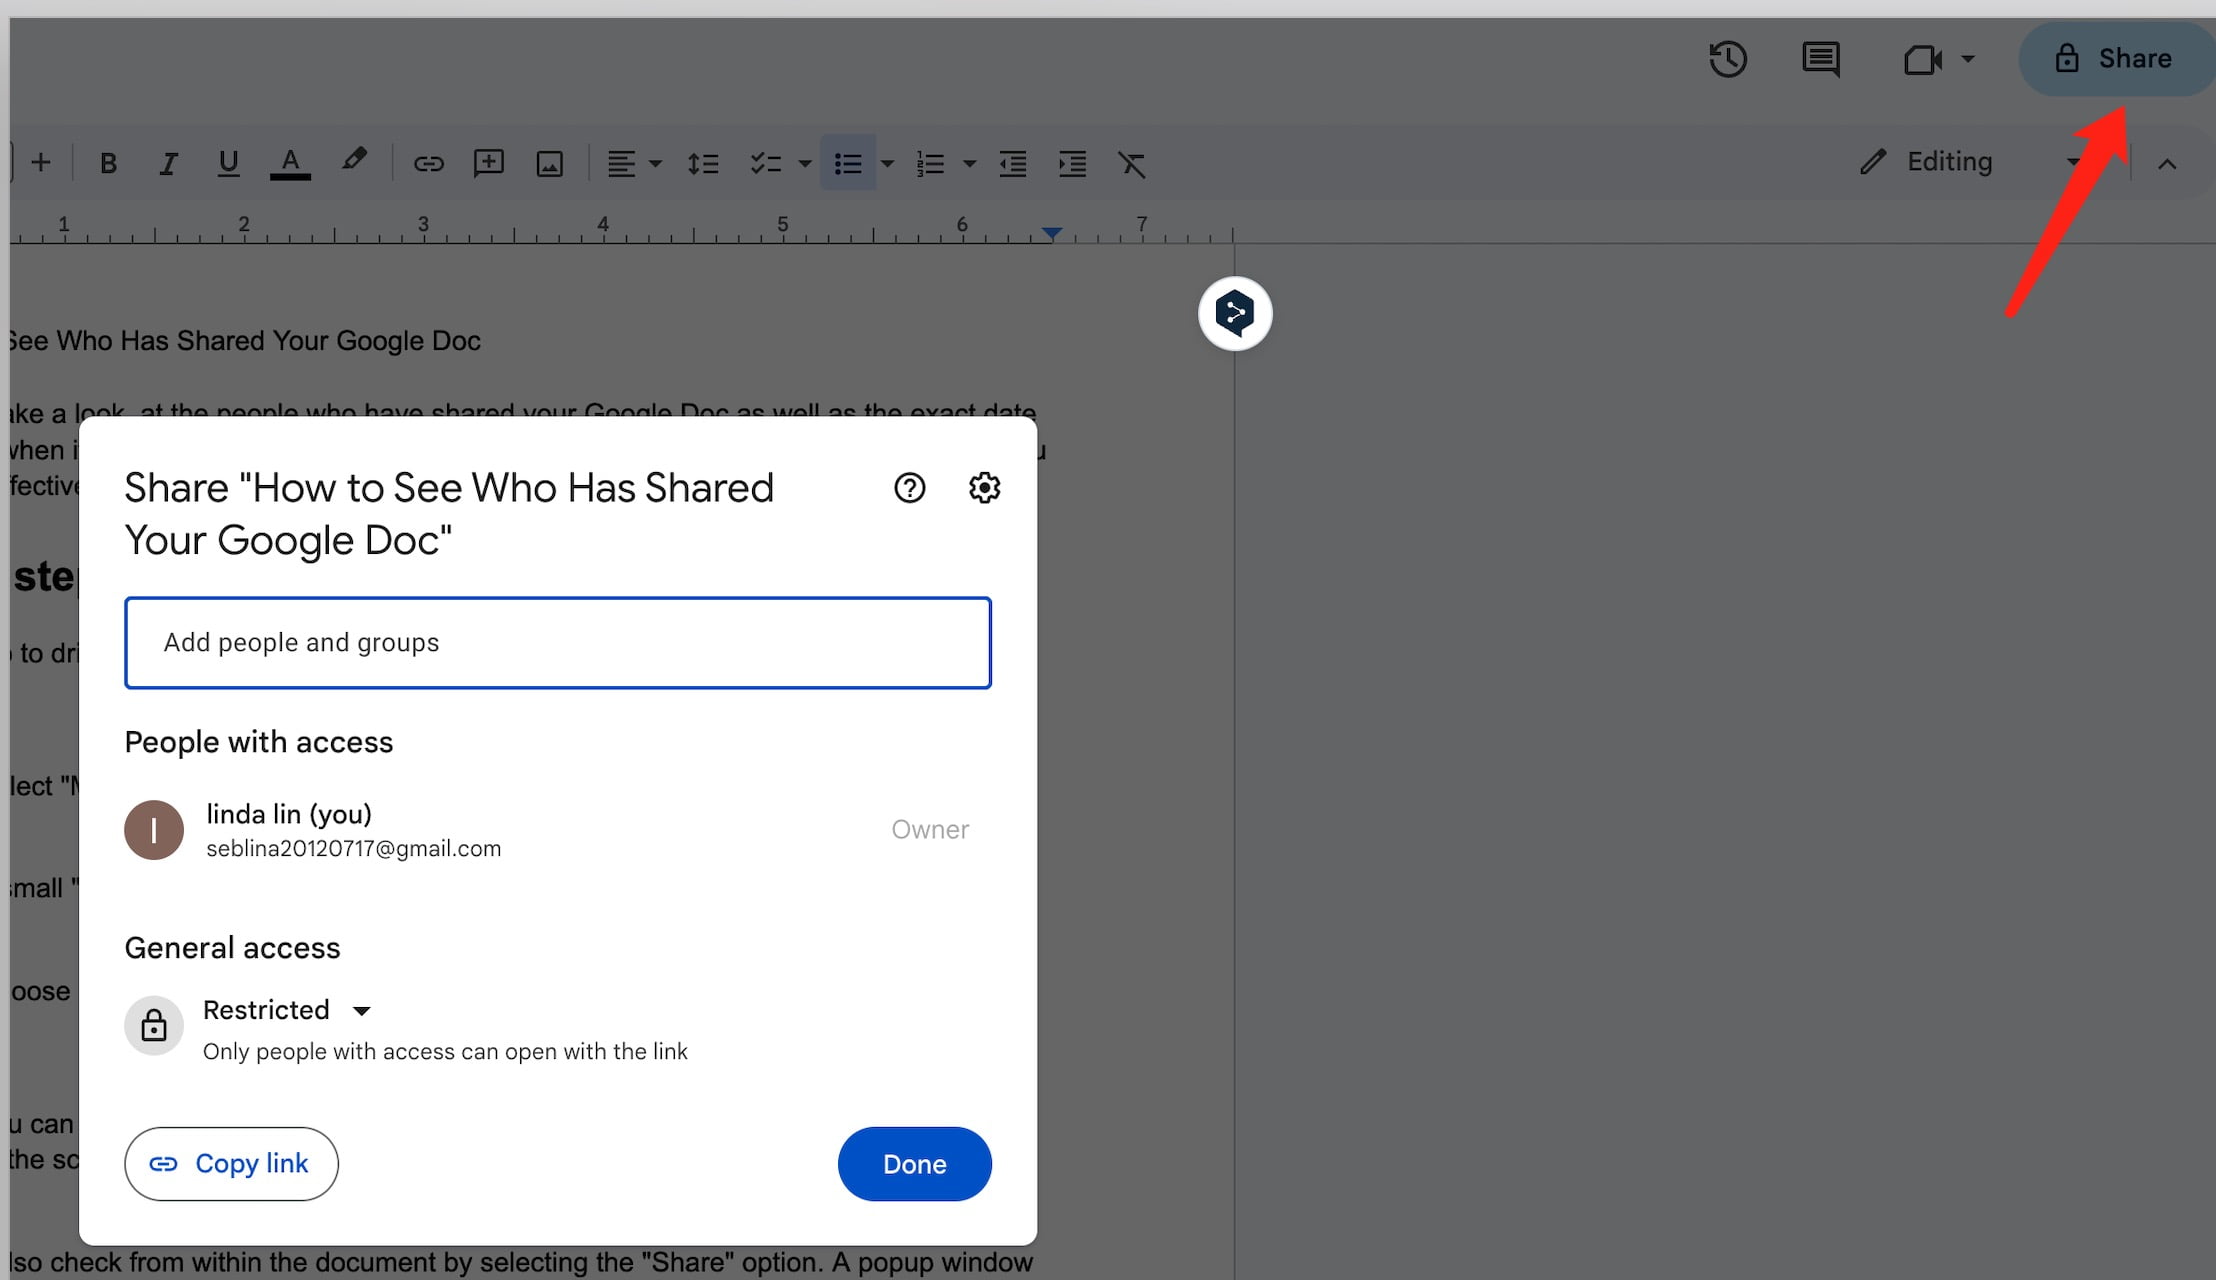Add a comment from toolbar
The height and width of the screenshot is (1280, 2216).
tap(488, 163)
